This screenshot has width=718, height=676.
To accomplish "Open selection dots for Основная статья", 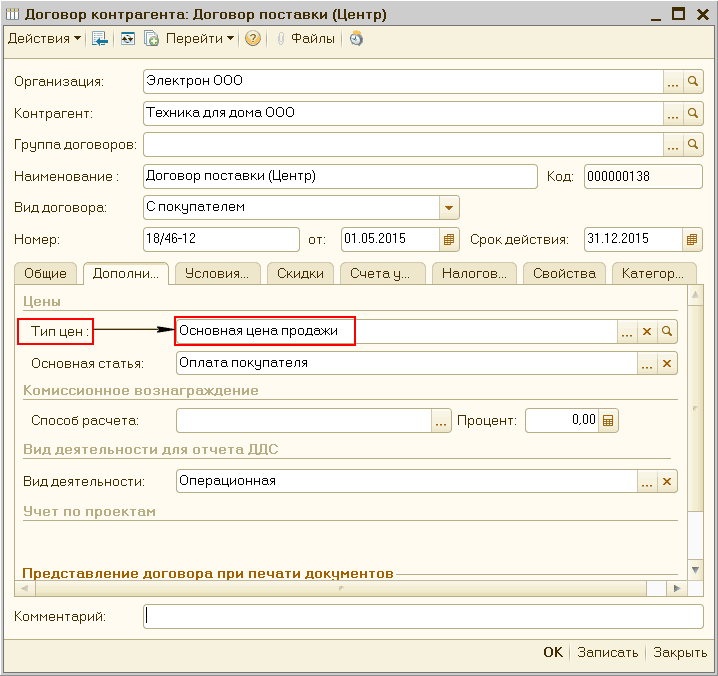I will 647,364.
